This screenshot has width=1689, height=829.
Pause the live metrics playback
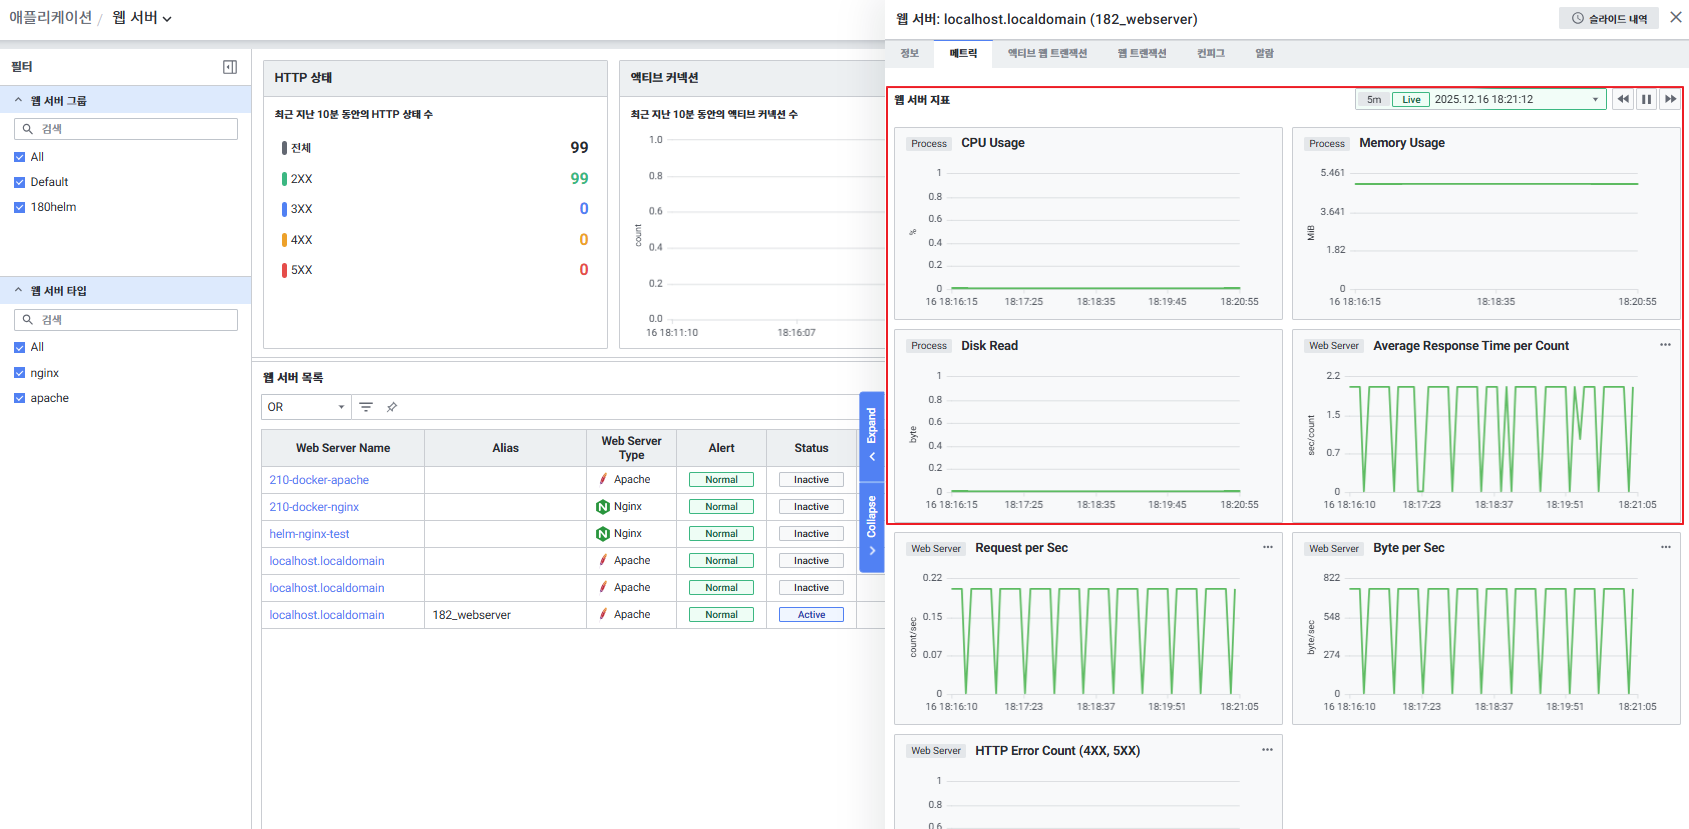1646,99
